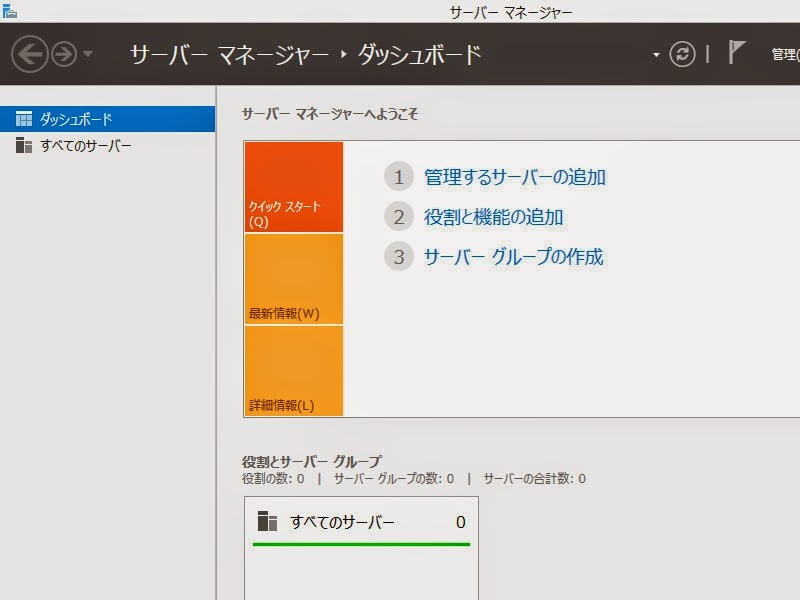Click the 詳細情報(L) tile

tap(294, 371)
